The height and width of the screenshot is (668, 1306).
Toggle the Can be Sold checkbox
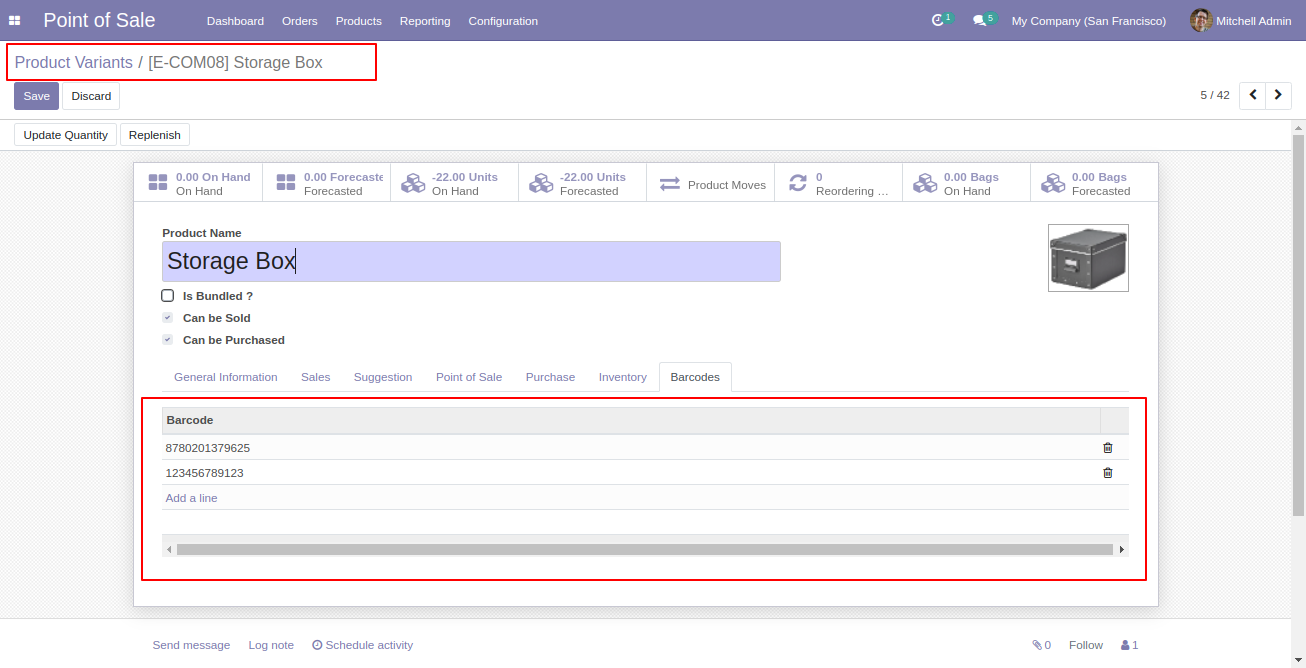168,318
